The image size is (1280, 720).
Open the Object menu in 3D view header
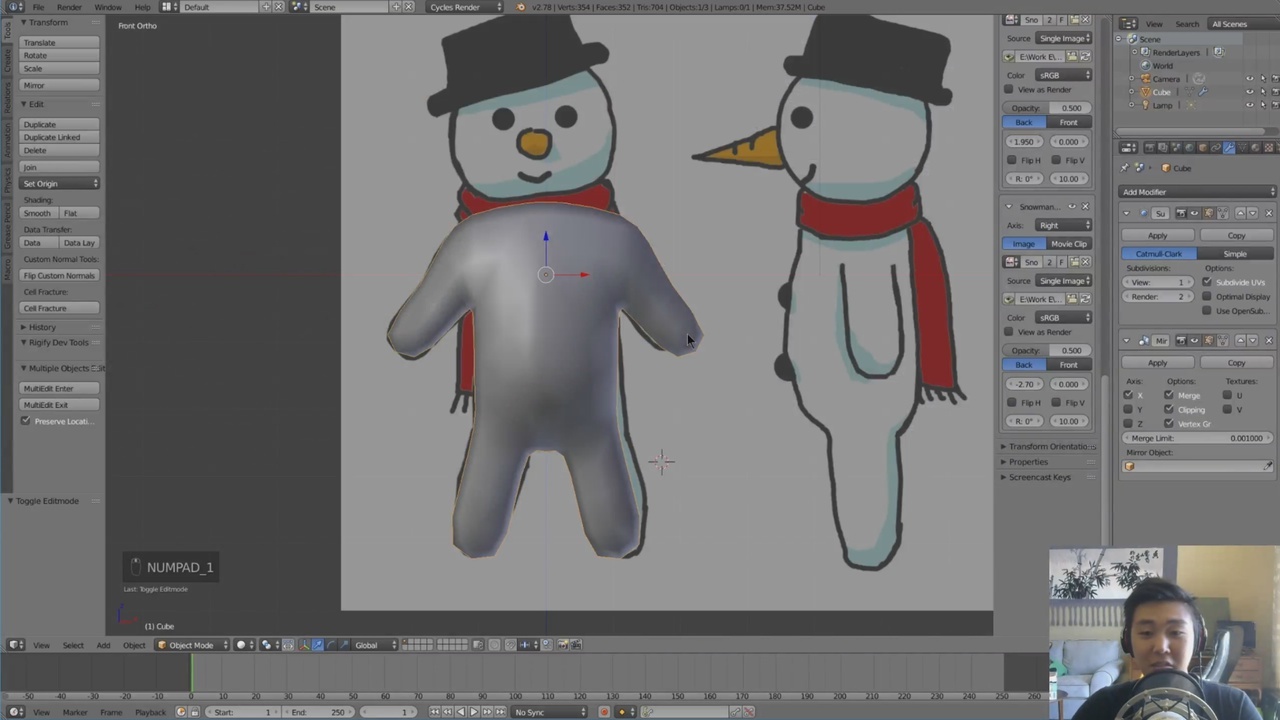coord(134,645)
